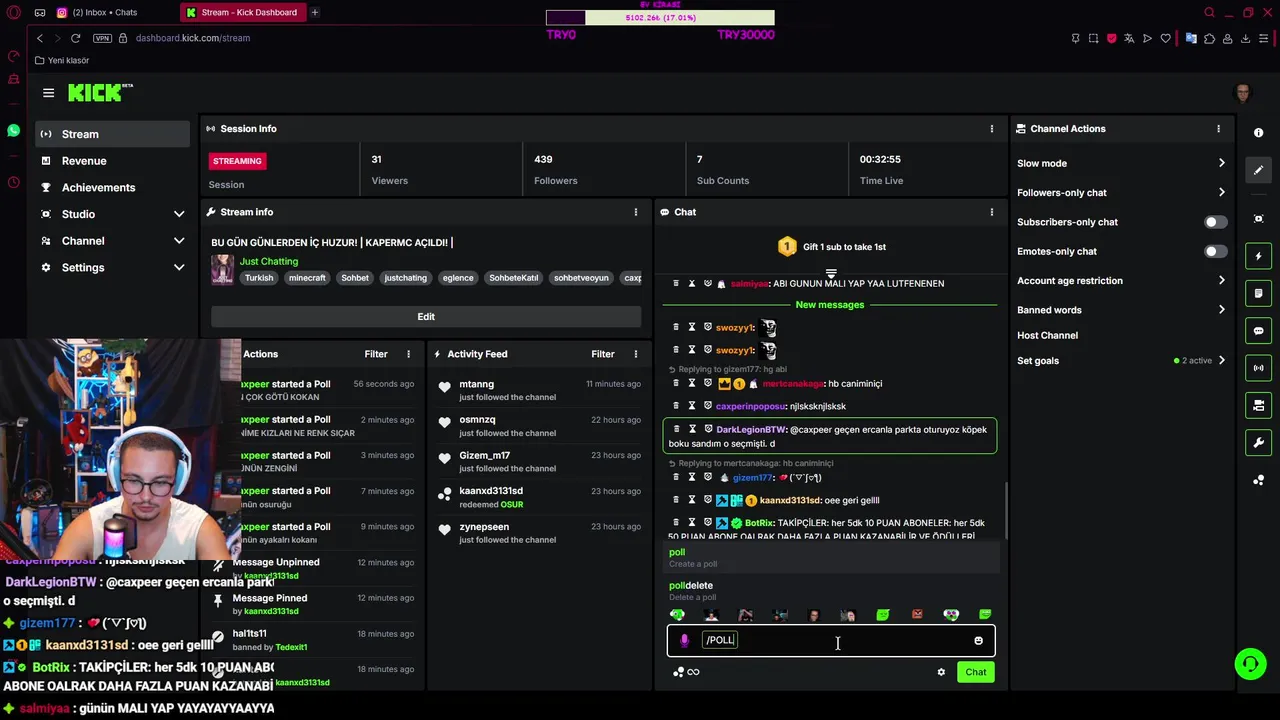Viewport: 1280px width, 720px height.
Task: Reload the page with browser refresh
Action: click(x=75, y=38)
